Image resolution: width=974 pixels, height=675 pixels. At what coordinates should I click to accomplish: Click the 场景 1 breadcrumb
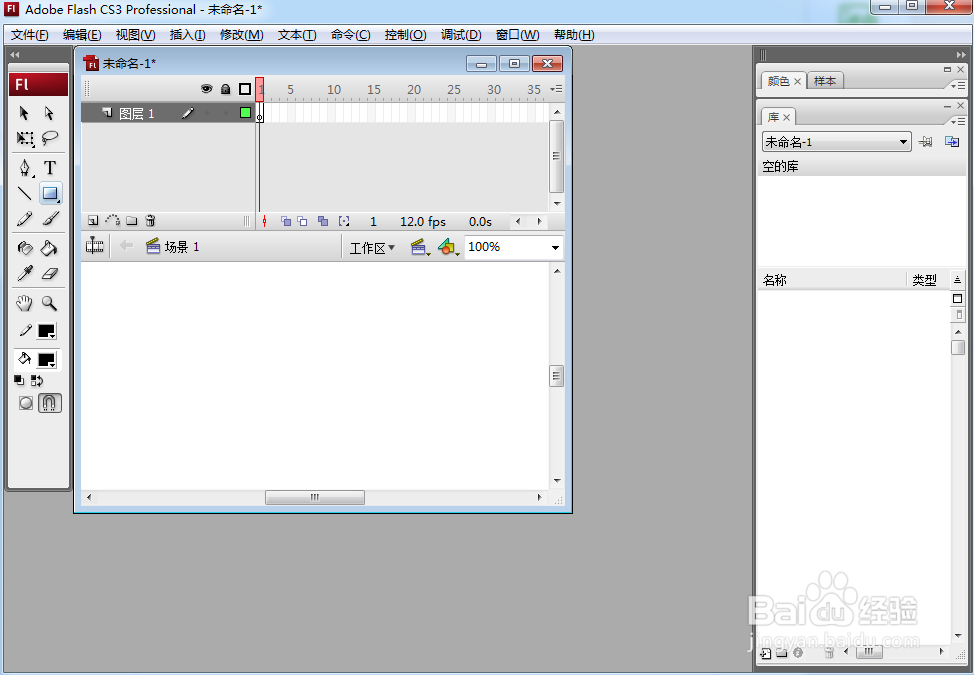pos(173,247)
